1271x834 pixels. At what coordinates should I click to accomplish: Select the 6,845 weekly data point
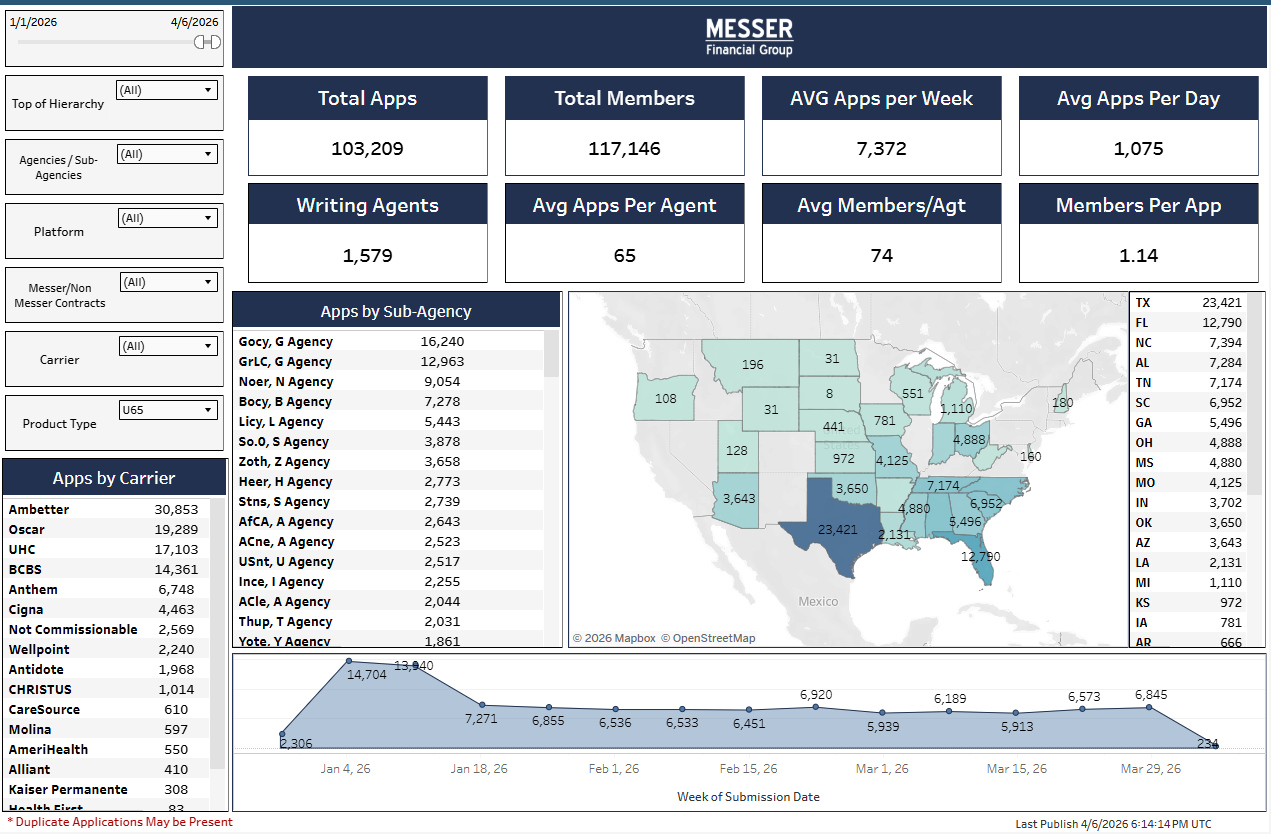[x=1149, y=707]
